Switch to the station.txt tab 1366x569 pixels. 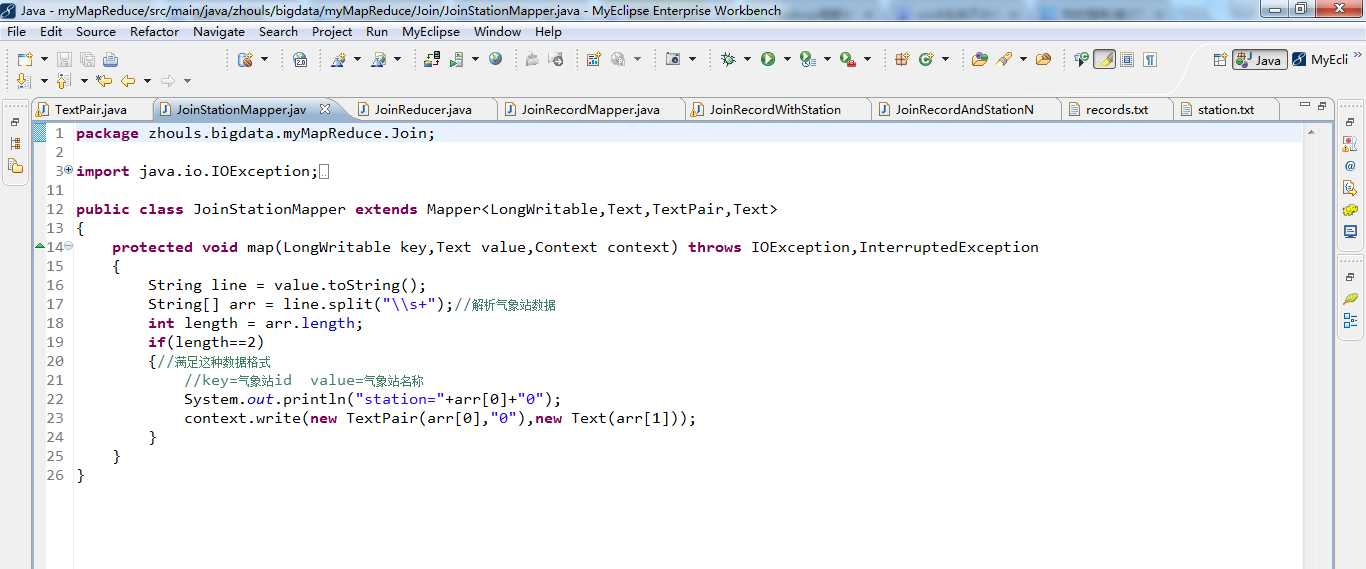pos(1226,109)
